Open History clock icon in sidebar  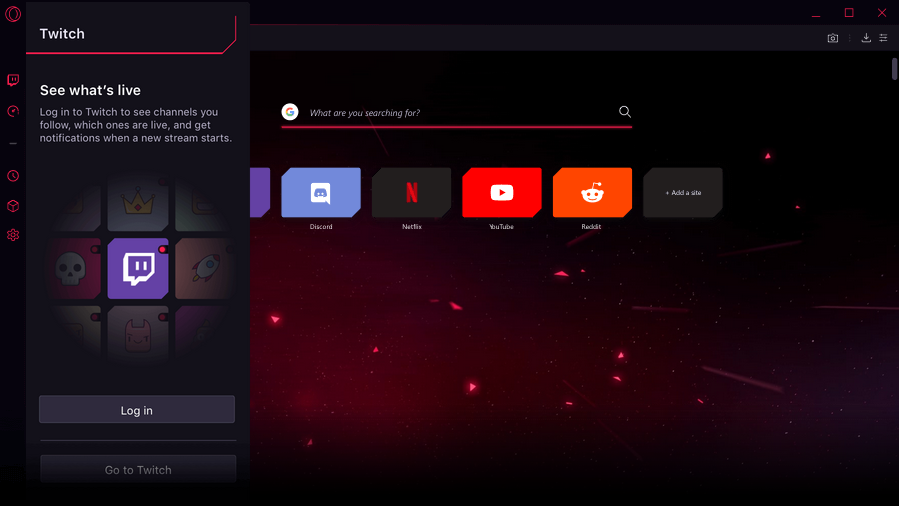pos(13,176)
